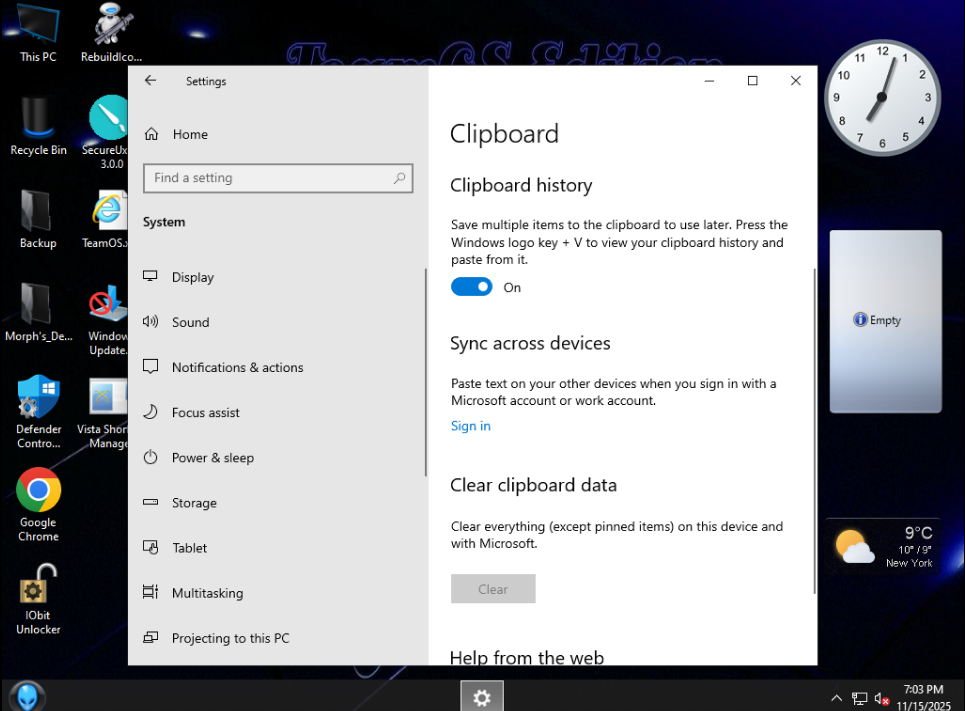Open Defender Control desktop icon
965x711 pixels.
38,398
